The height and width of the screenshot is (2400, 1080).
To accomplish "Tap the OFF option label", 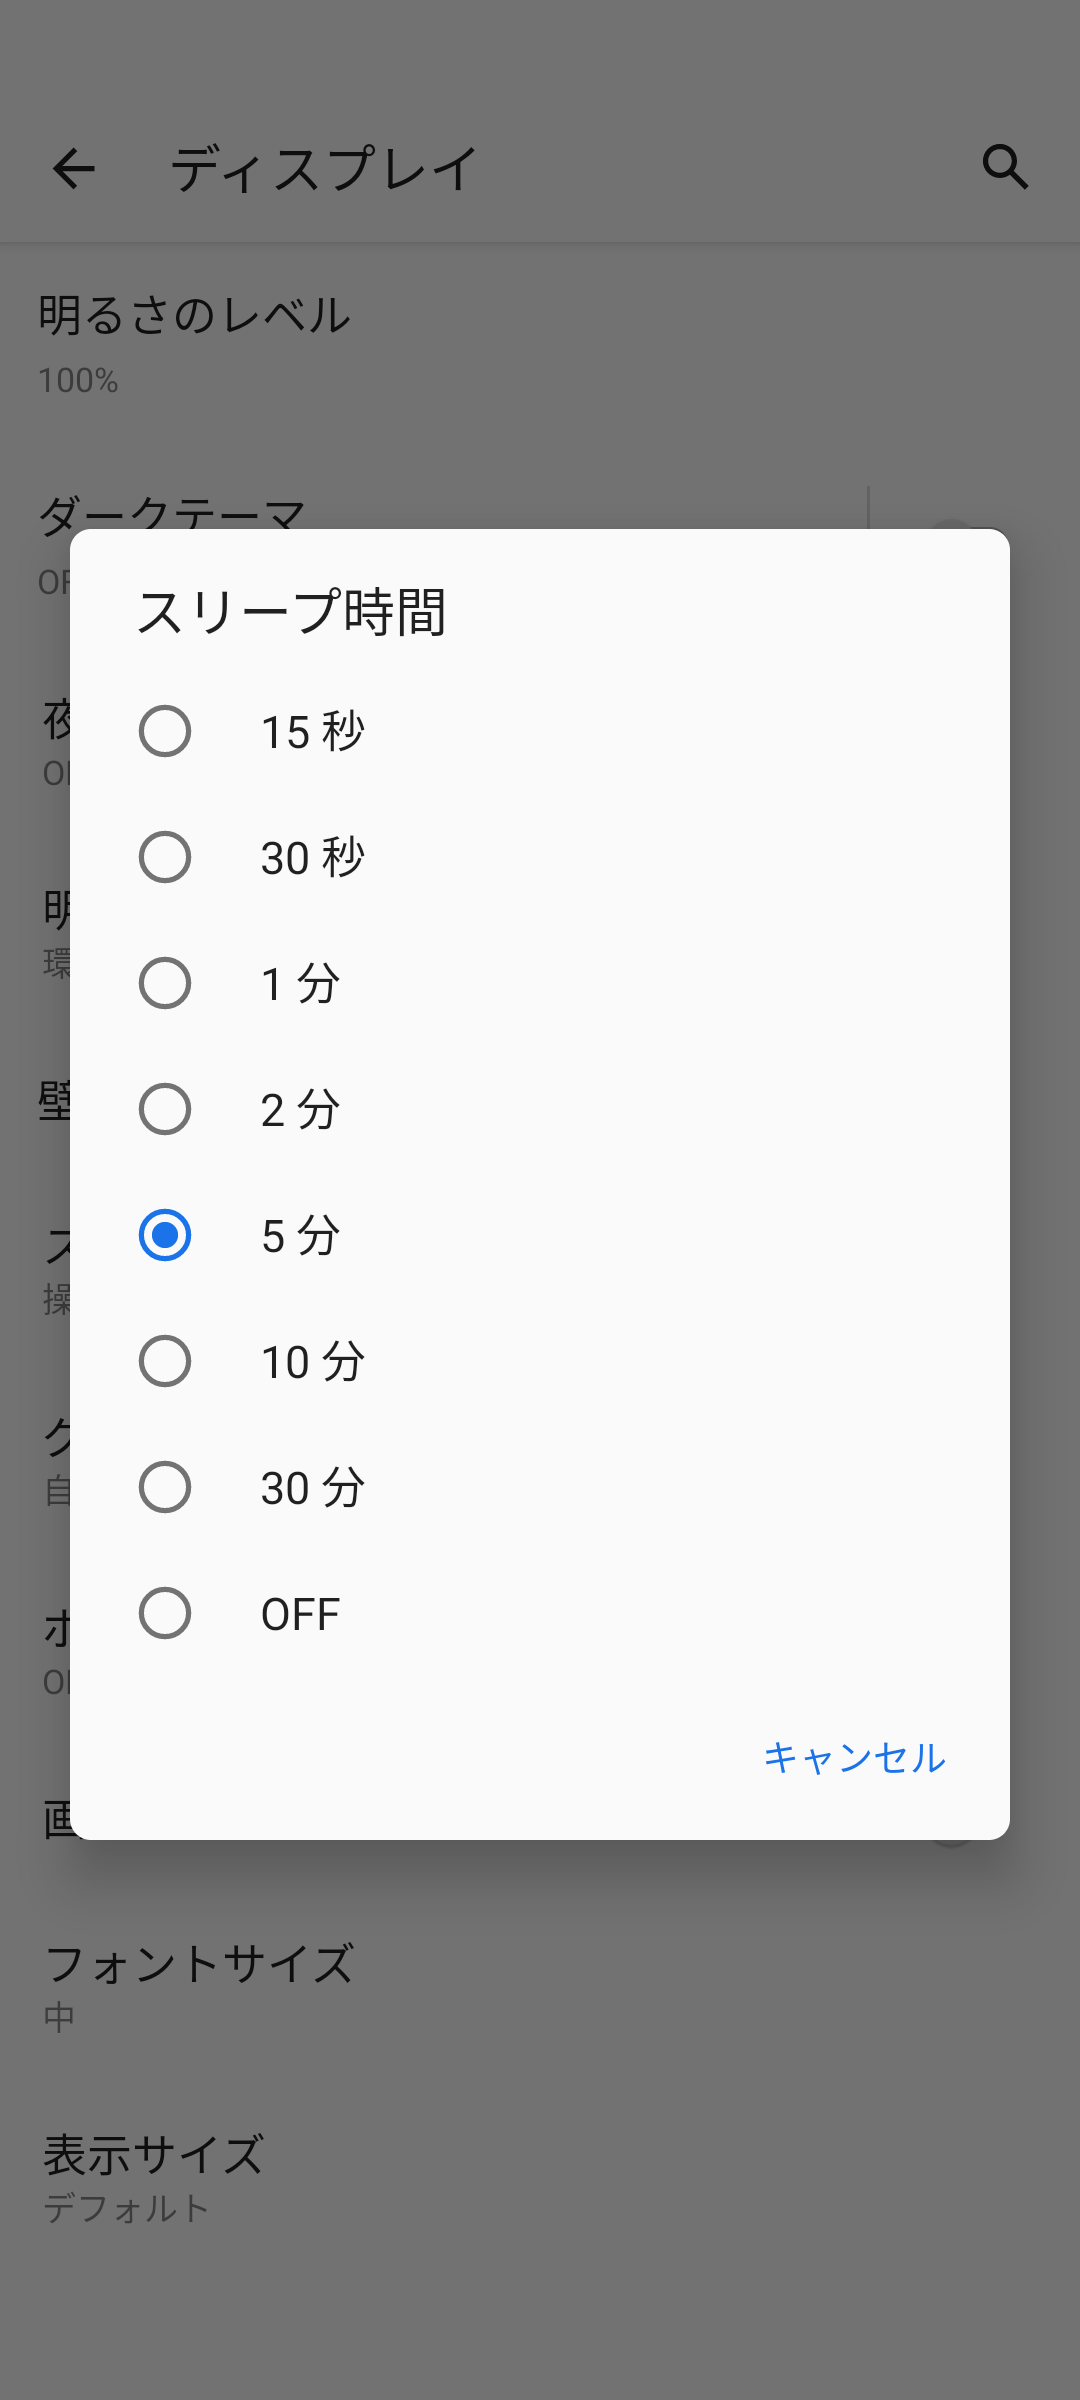I will (300, 1614).
